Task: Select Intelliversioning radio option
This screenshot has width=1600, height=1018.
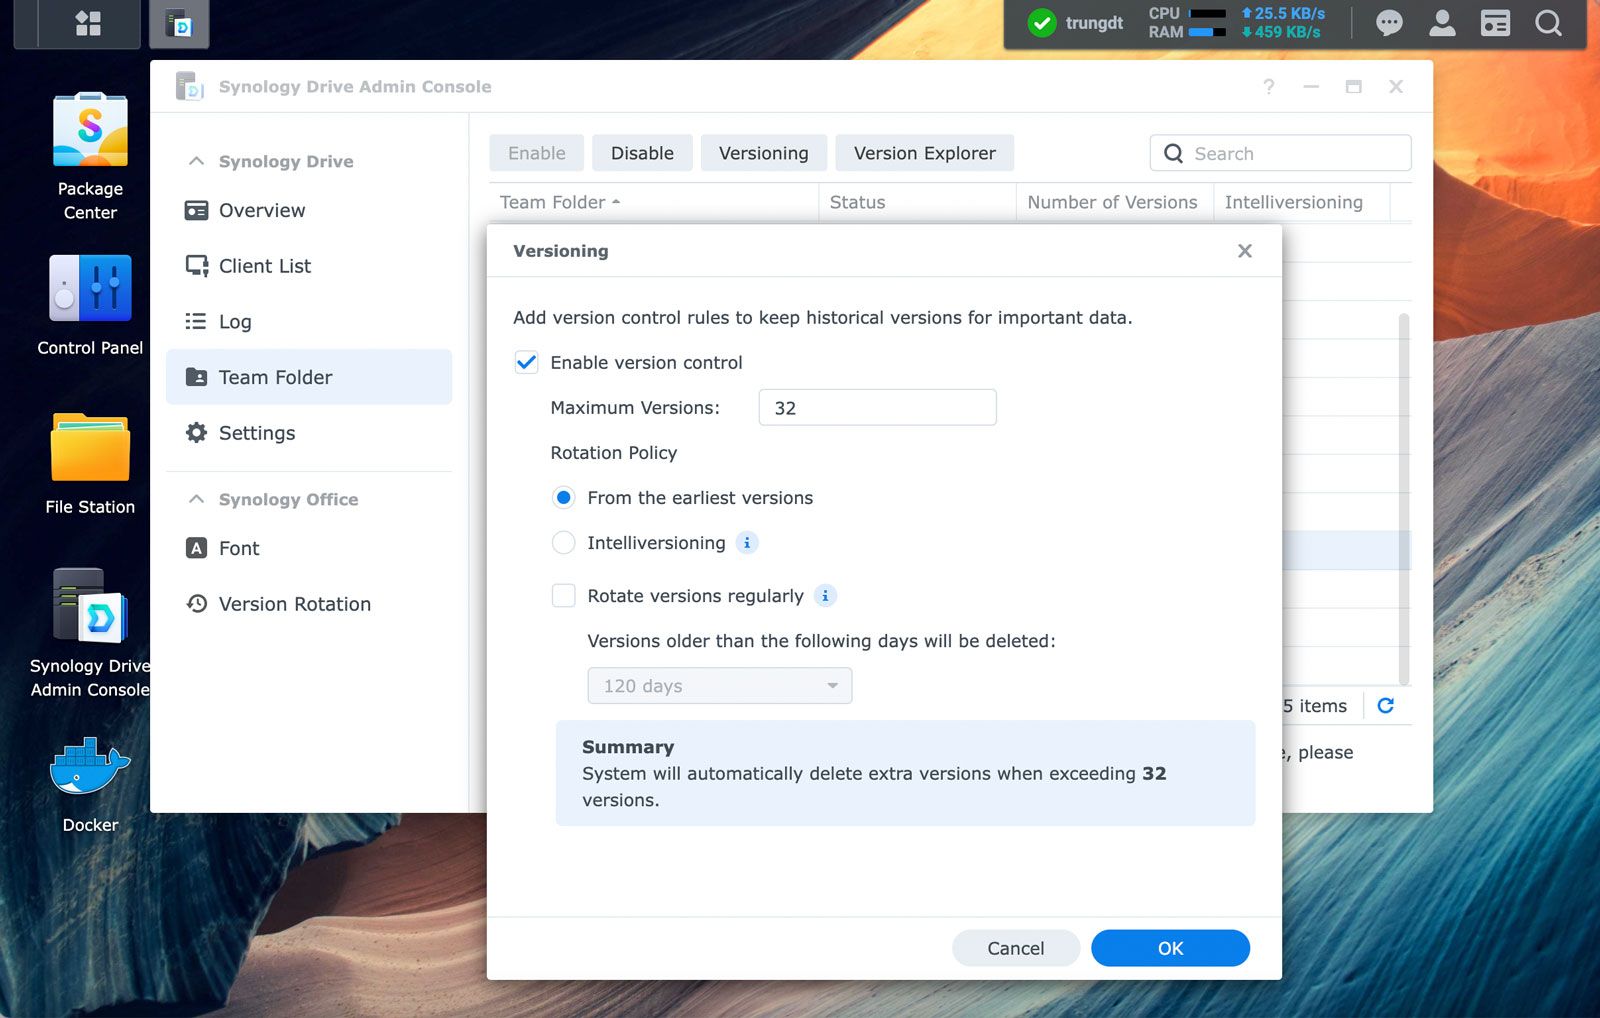Action: [x=564, y=543]
